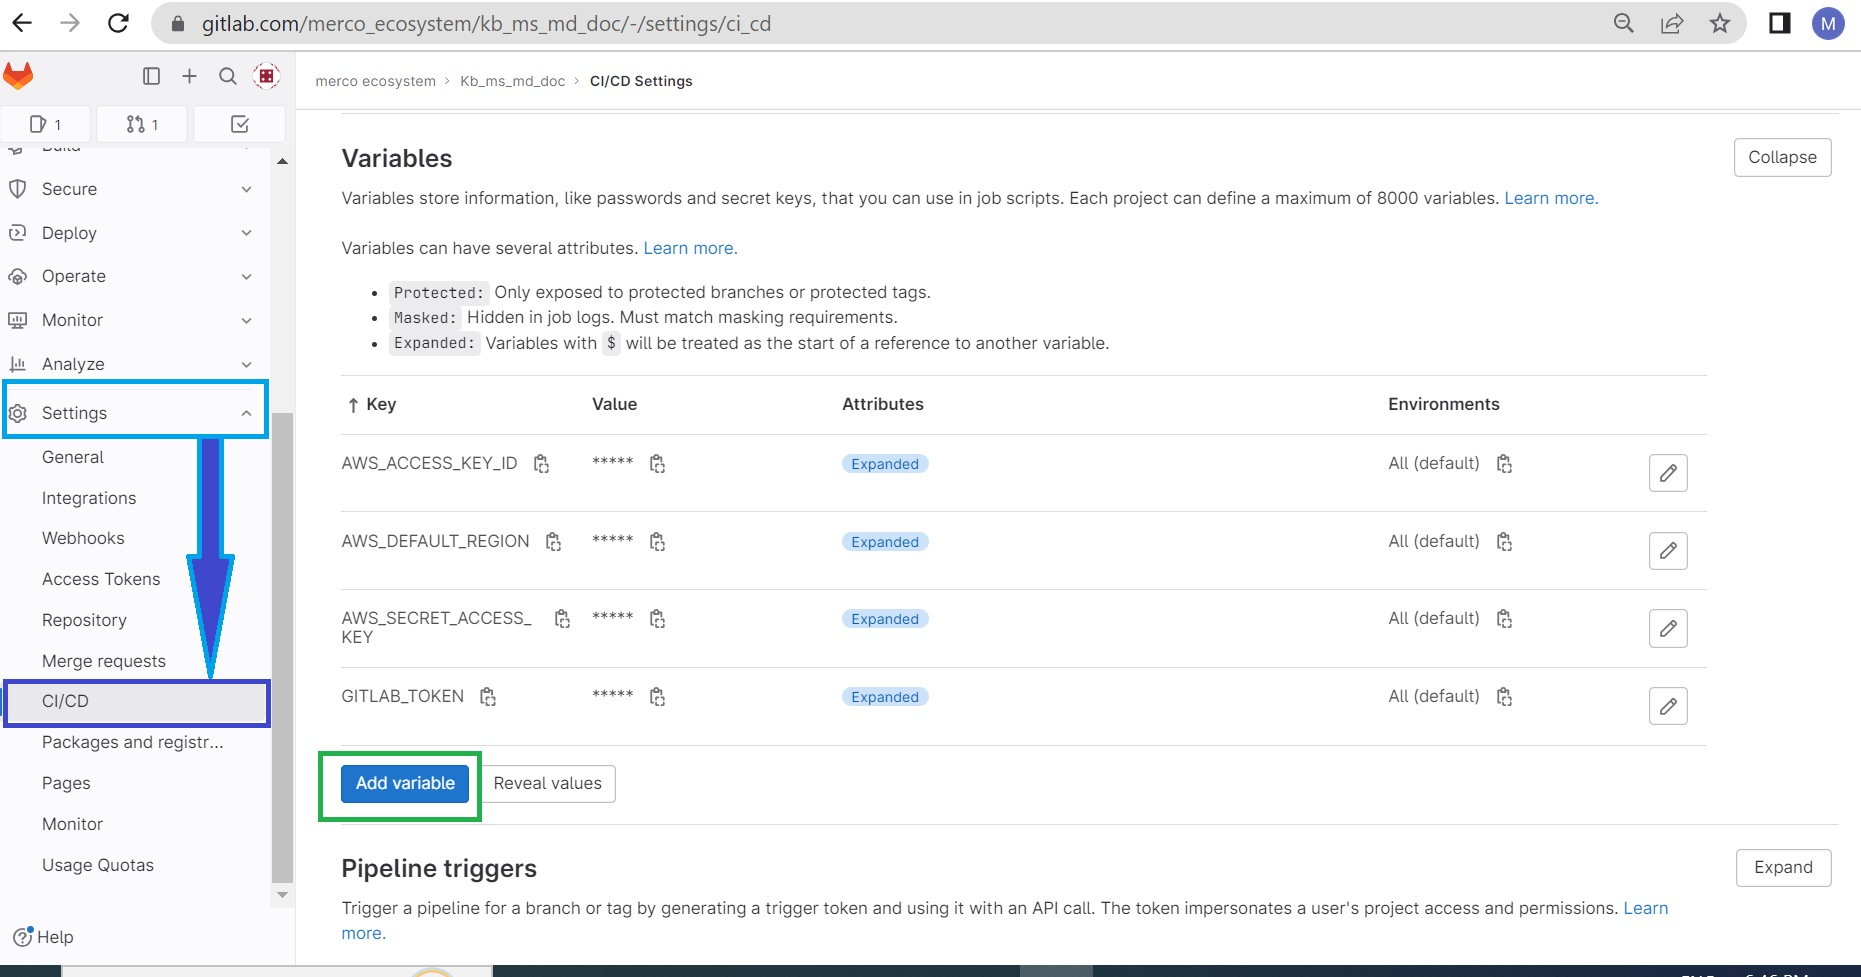Open Learn more link about variable limits
The image size is (1861, 977).
(x=1551, y=198)
